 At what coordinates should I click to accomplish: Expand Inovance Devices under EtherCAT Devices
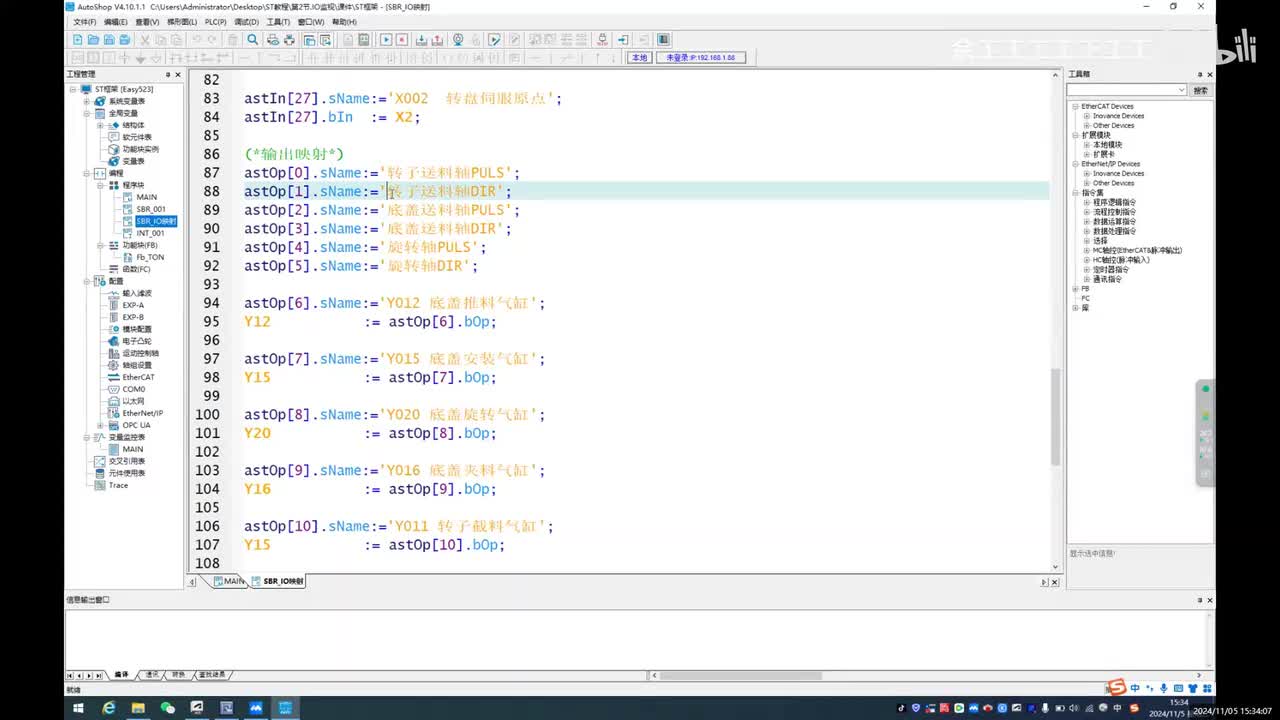click(x=1086, y=116)
